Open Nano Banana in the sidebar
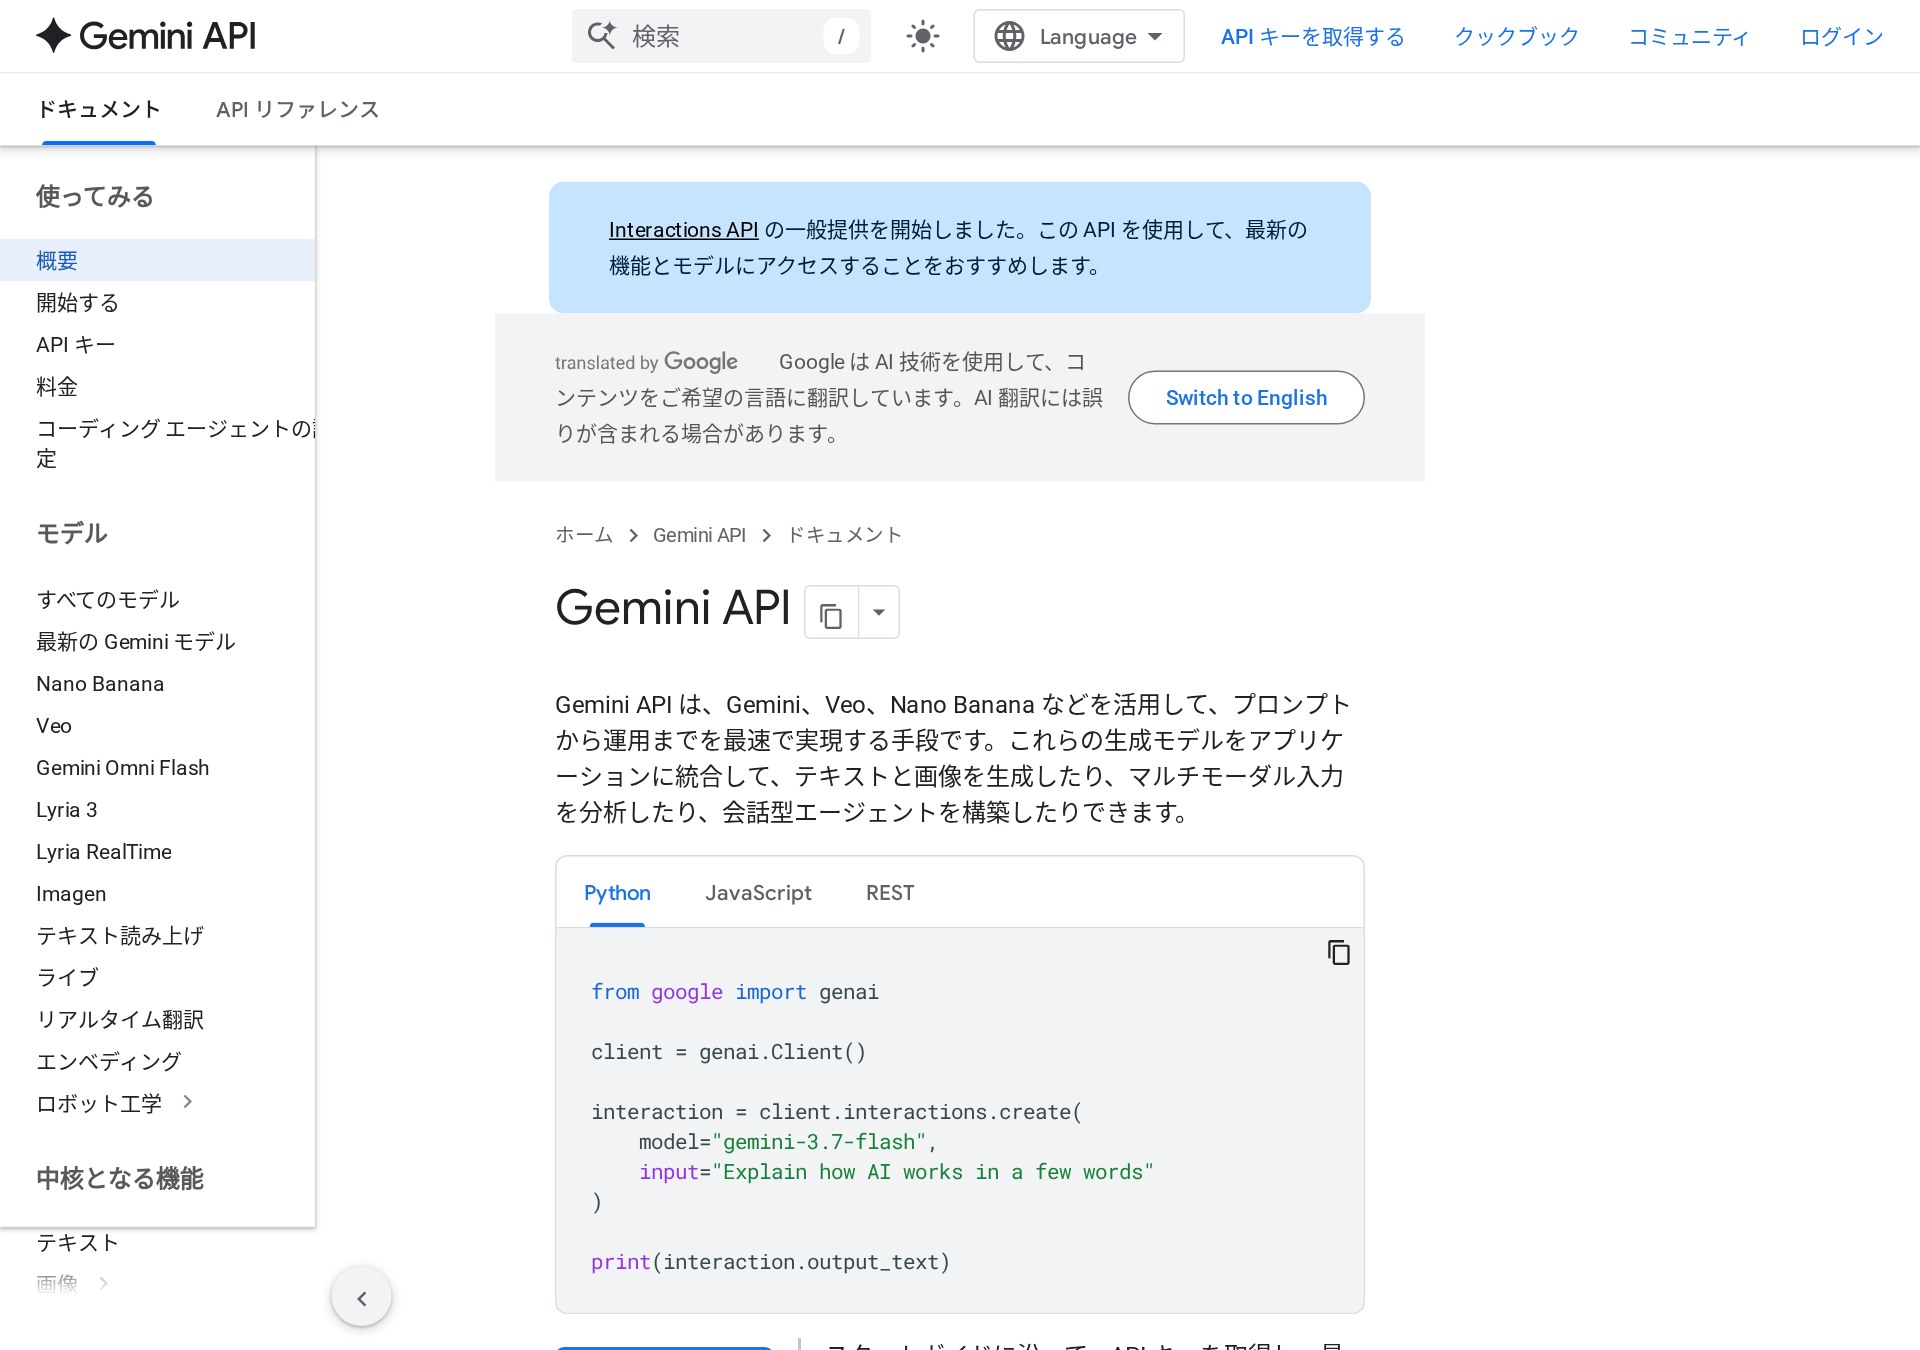Image resolution: width=1920 pixels, height=1350 pixels. 100,683
